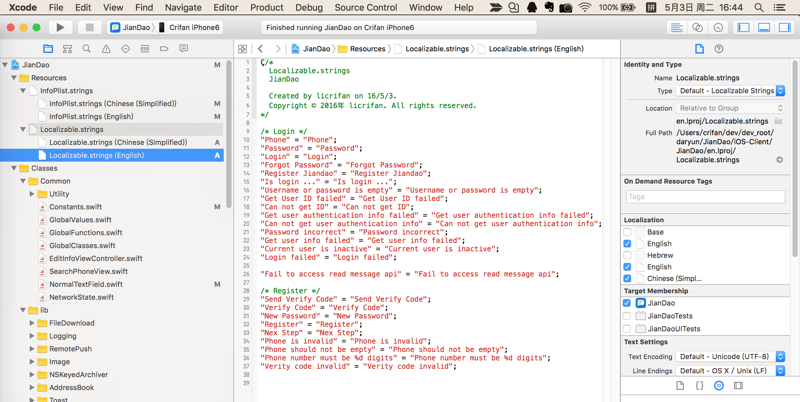Open Spotlight search in menu bar

759,8
